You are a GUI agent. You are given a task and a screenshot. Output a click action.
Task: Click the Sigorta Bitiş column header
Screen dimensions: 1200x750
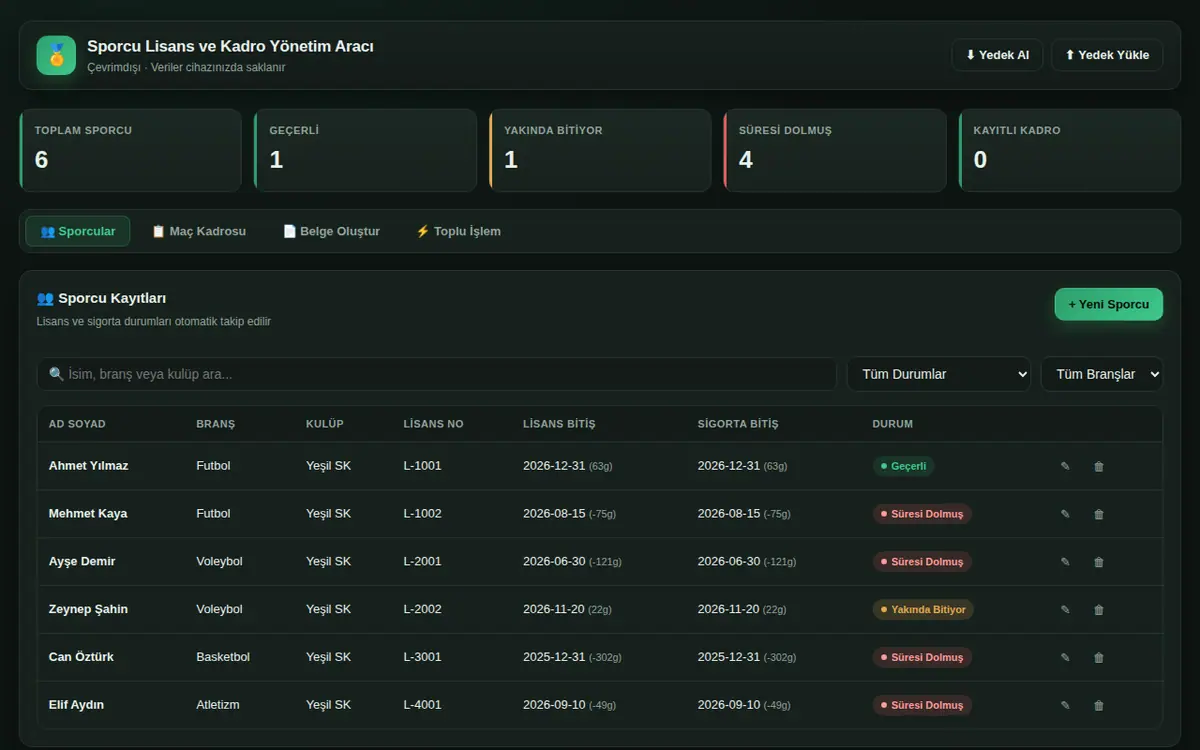coord(738,424)
